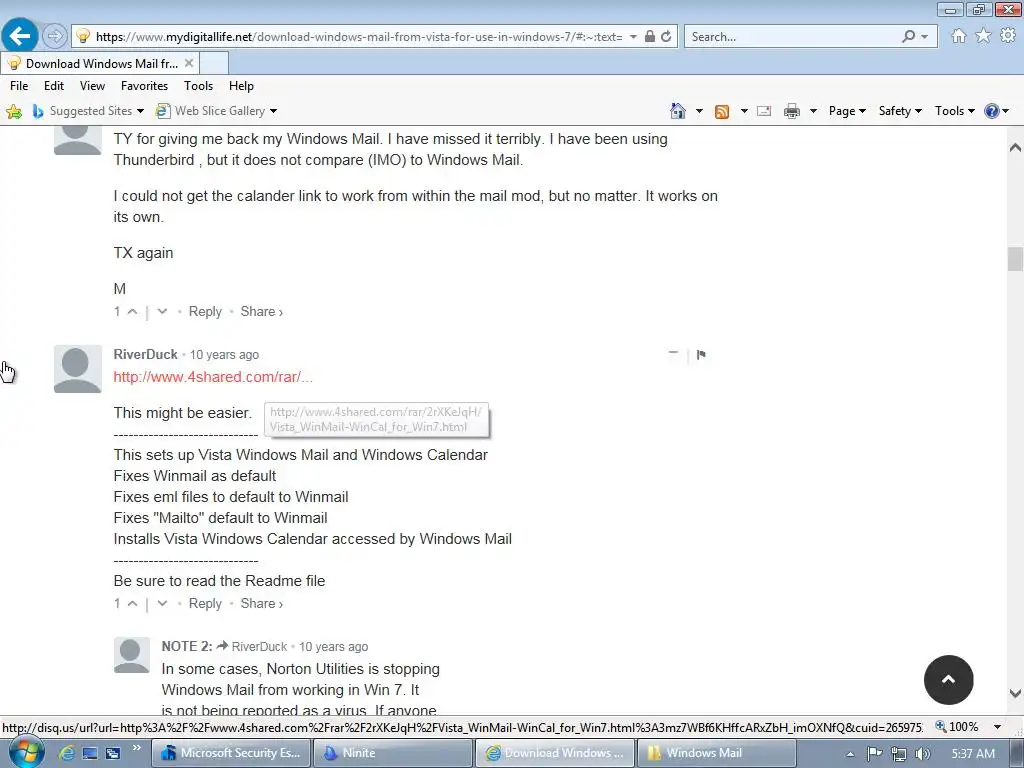Share RiverDuck's comment
The height and width of the screenshot is (768, 1024).
click(x=261, y=604)
